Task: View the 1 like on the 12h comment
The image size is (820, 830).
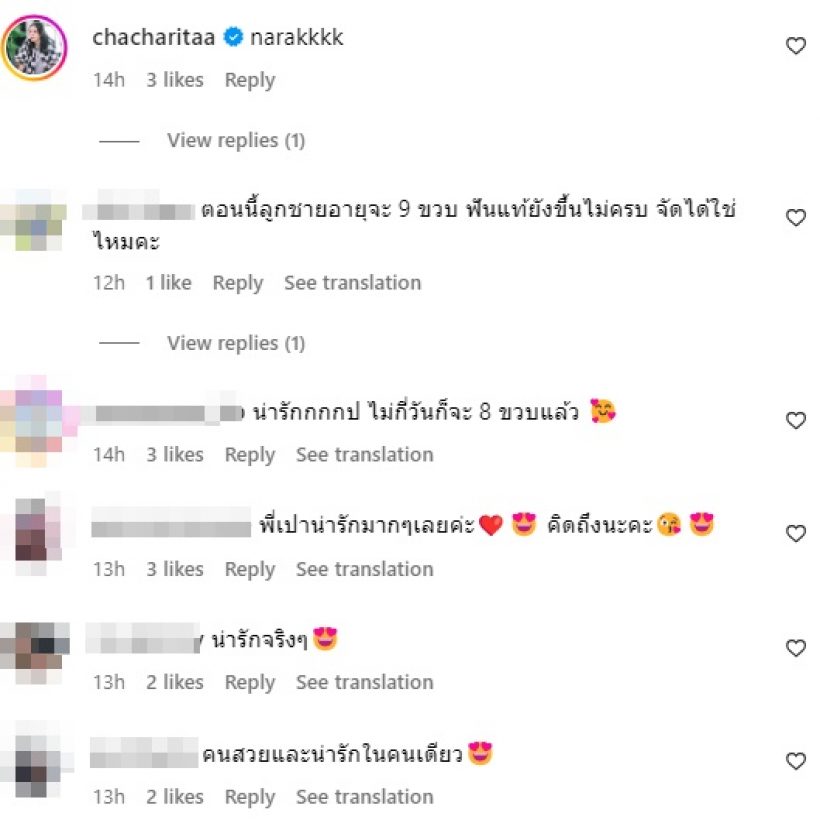Action: (168, 283)
